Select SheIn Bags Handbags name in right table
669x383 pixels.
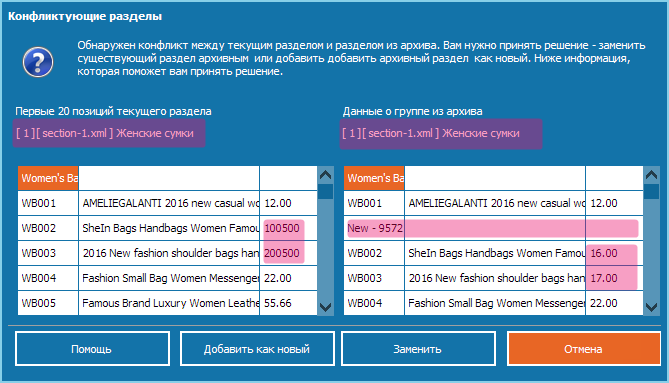(x=495, y=253)
